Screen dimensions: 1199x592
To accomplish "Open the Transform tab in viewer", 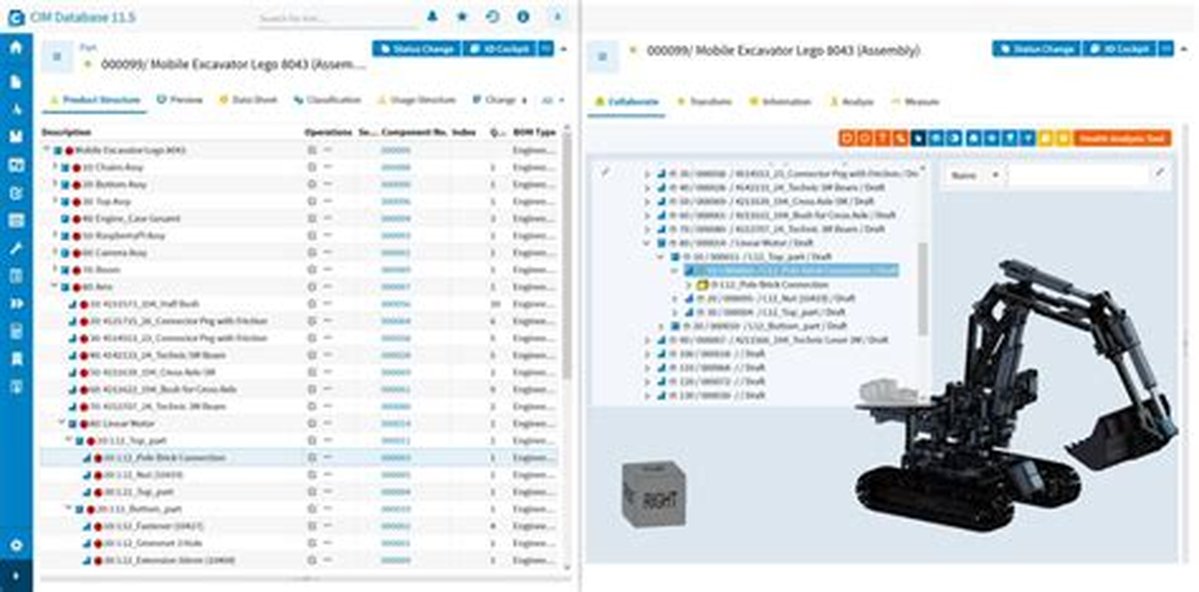I will [x=704, y=102].
